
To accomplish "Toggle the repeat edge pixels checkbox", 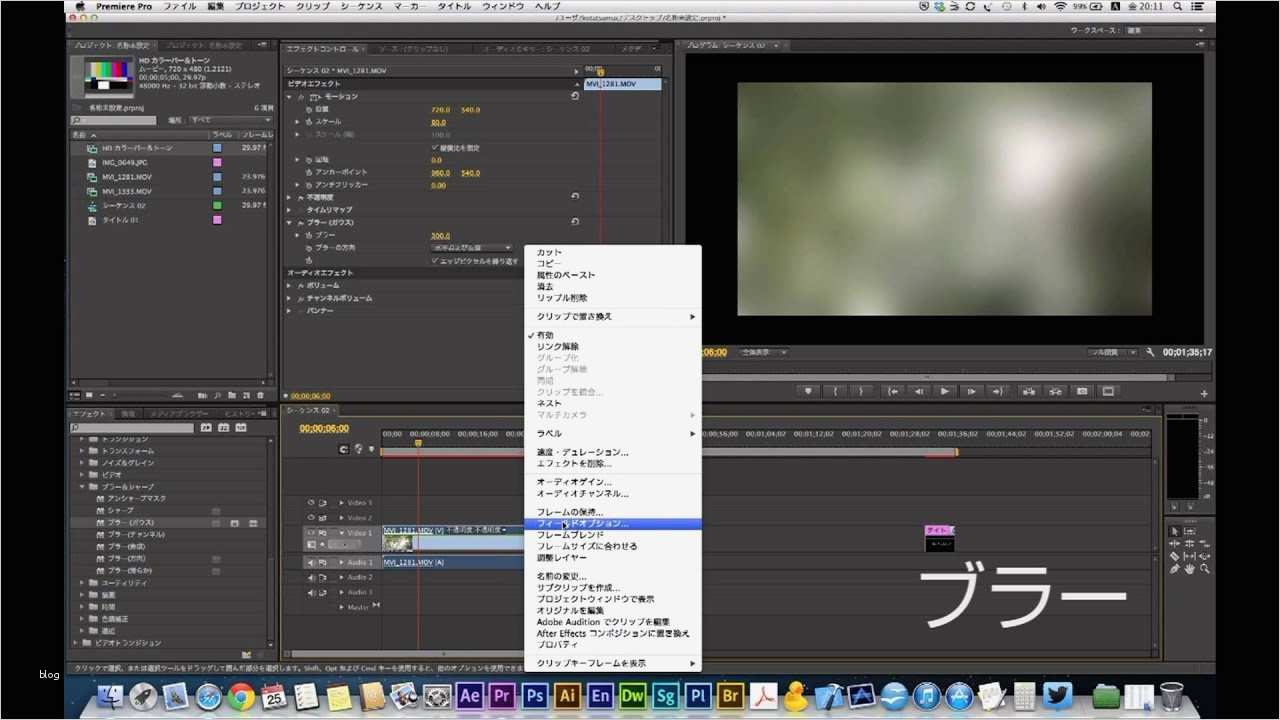I will (434, 260).
